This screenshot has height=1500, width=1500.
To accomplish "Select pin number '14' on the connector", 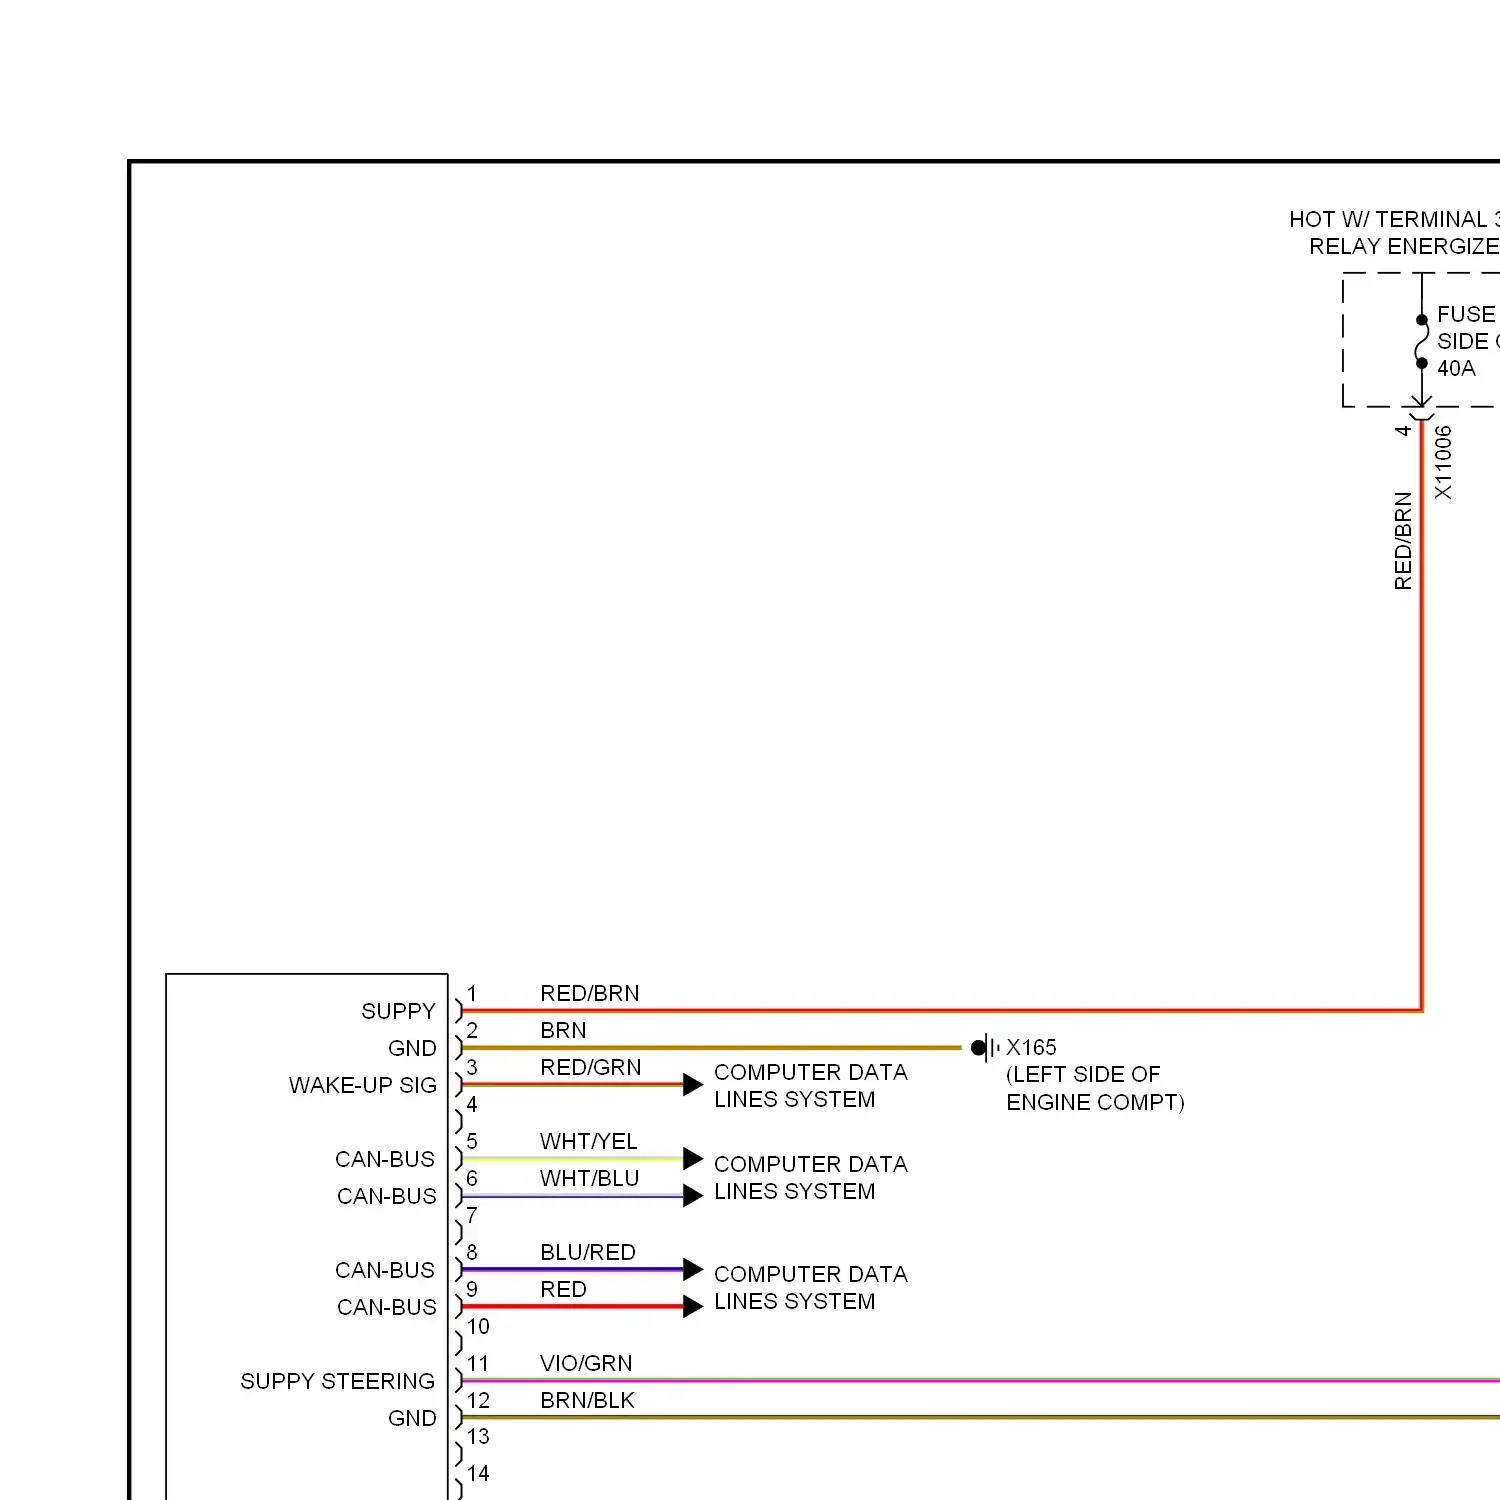I will (x=478, y=1473).
